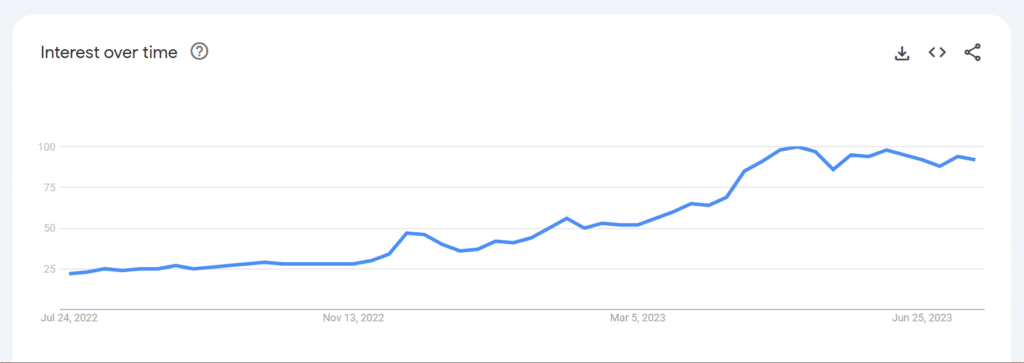
Task: Click the Jun 25, 2023 date label
Action: click(921, 318)
